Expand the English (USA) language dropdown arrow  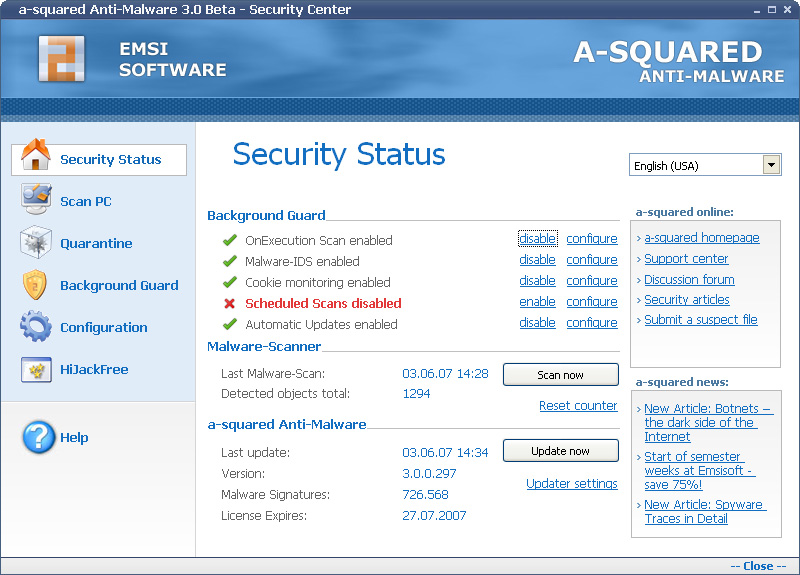pyautogui.click(x=771, y=165)
